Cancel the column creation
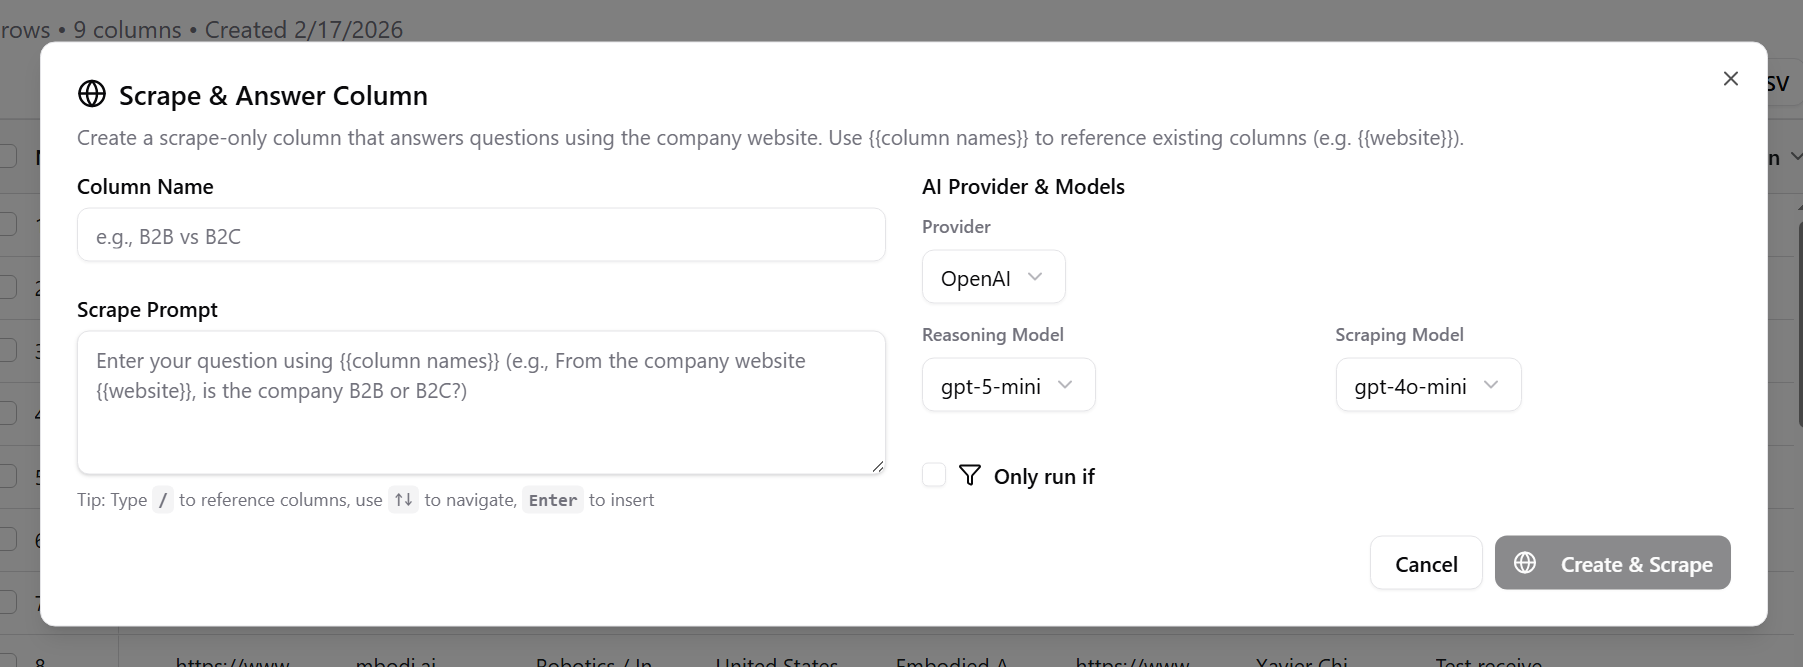The image size is (1803, 667). click(1426, 563)
